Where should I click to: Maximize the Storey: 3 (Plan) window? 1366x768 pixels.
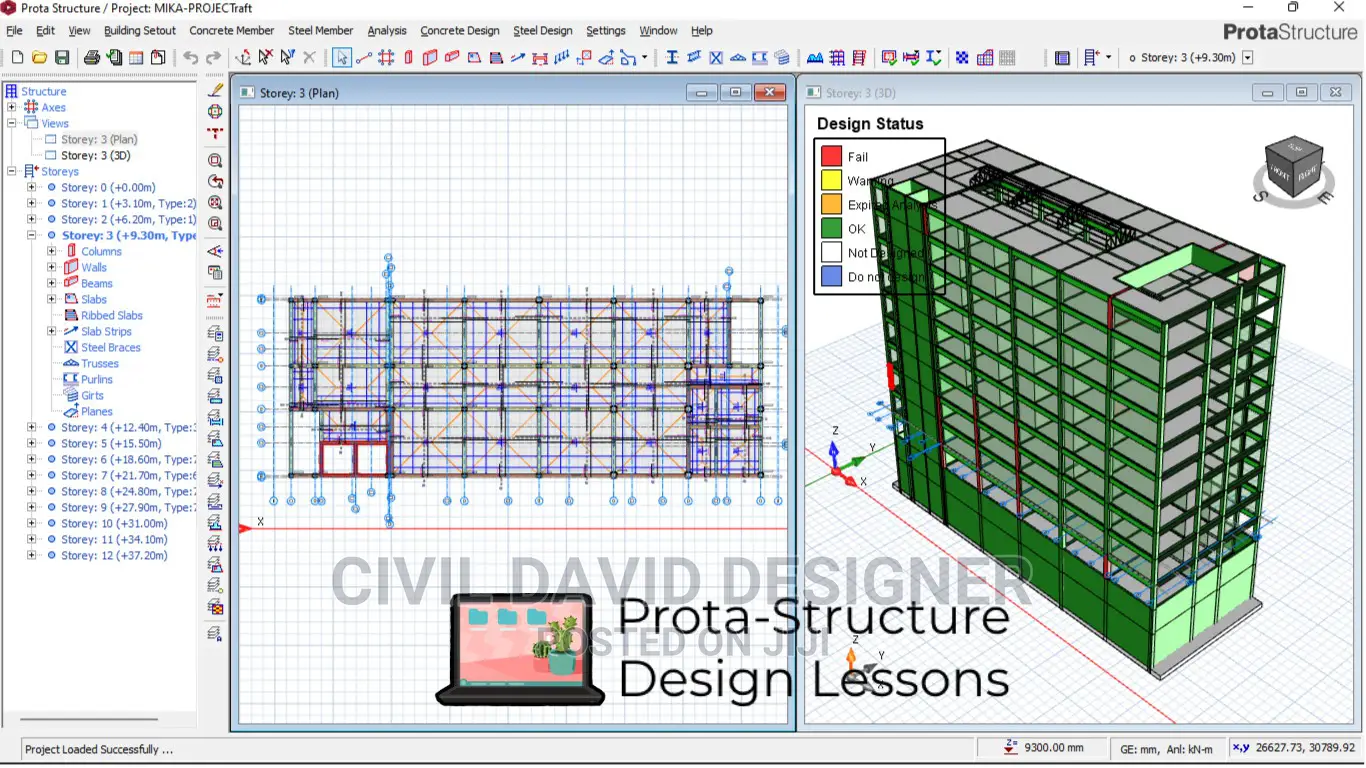[735, 92]
